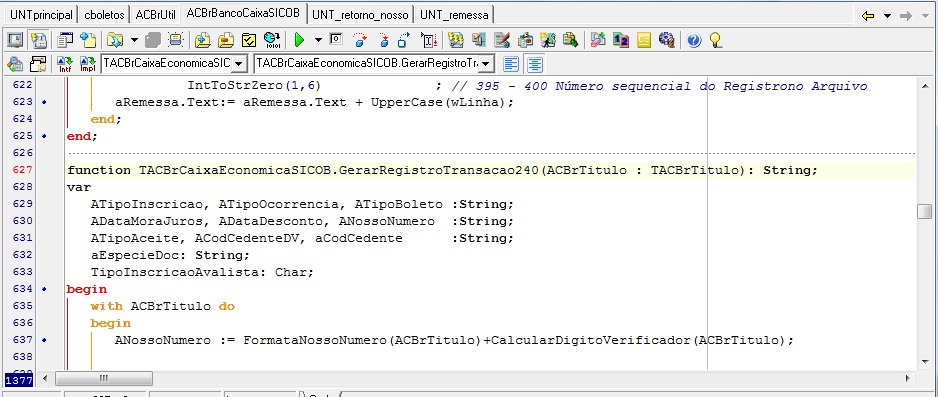
Task: Expand the run button dropdown arrow
Action: pyautogui.click(x=318, y=40)
